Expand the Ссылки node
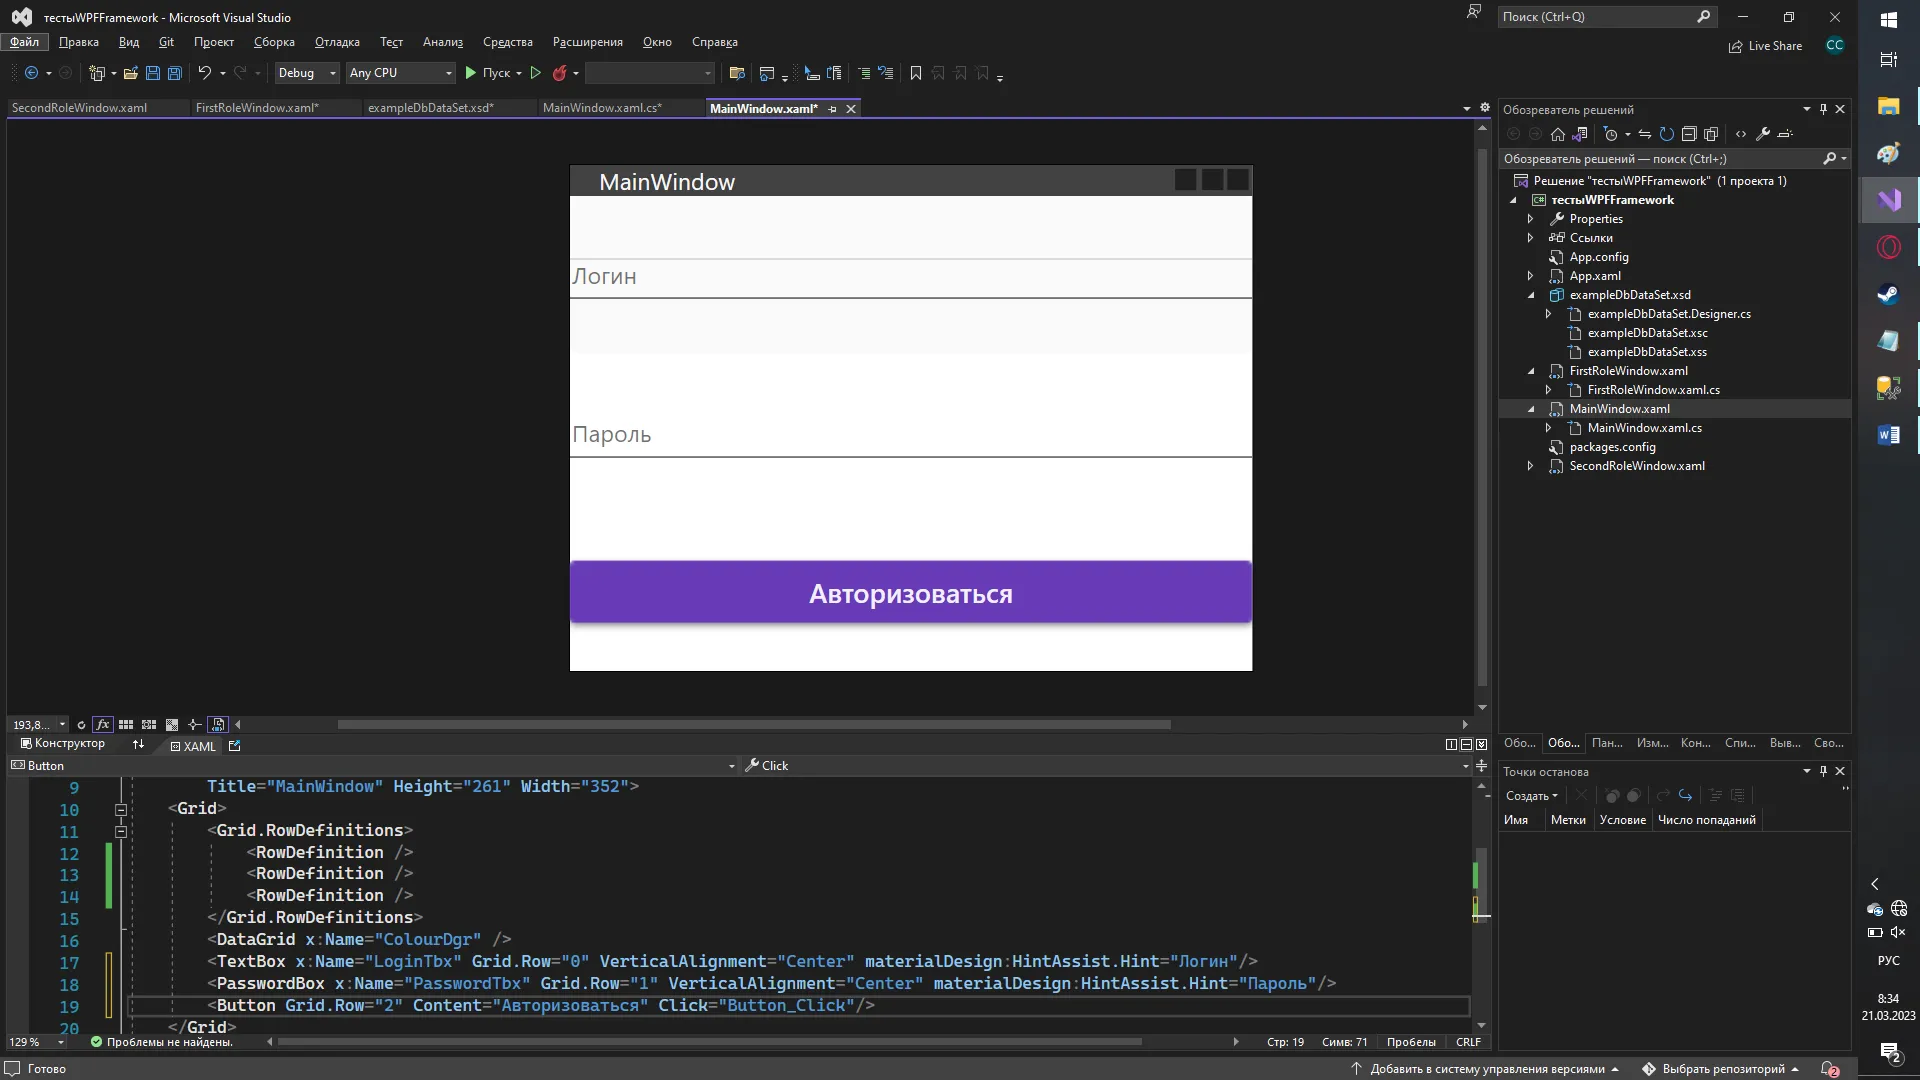The image size is (1920, 1080). click(x=1530, y=238)
